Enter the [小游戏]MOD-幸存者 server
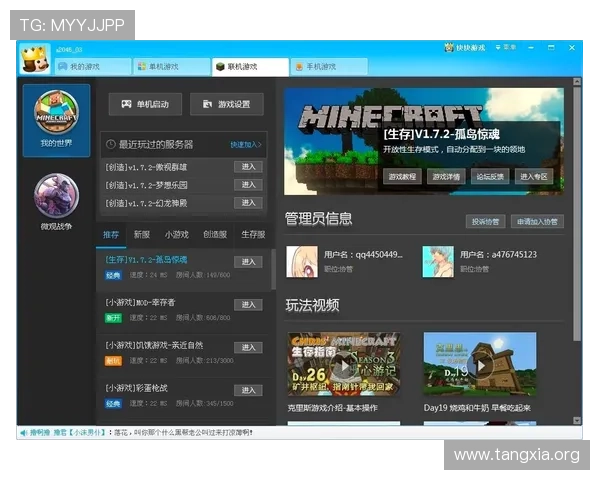The width and height of the screenshot is (600, 480). coord(248,305)
